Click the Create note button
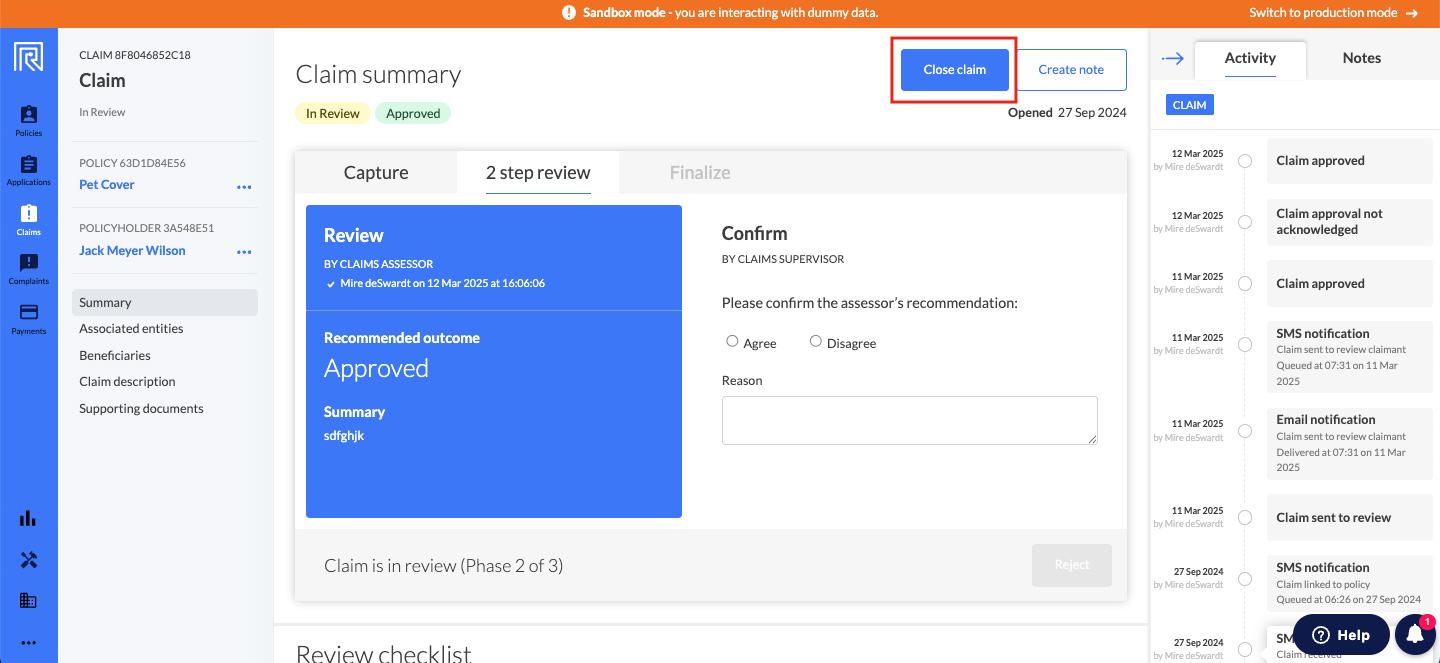 coord(1071,70)
